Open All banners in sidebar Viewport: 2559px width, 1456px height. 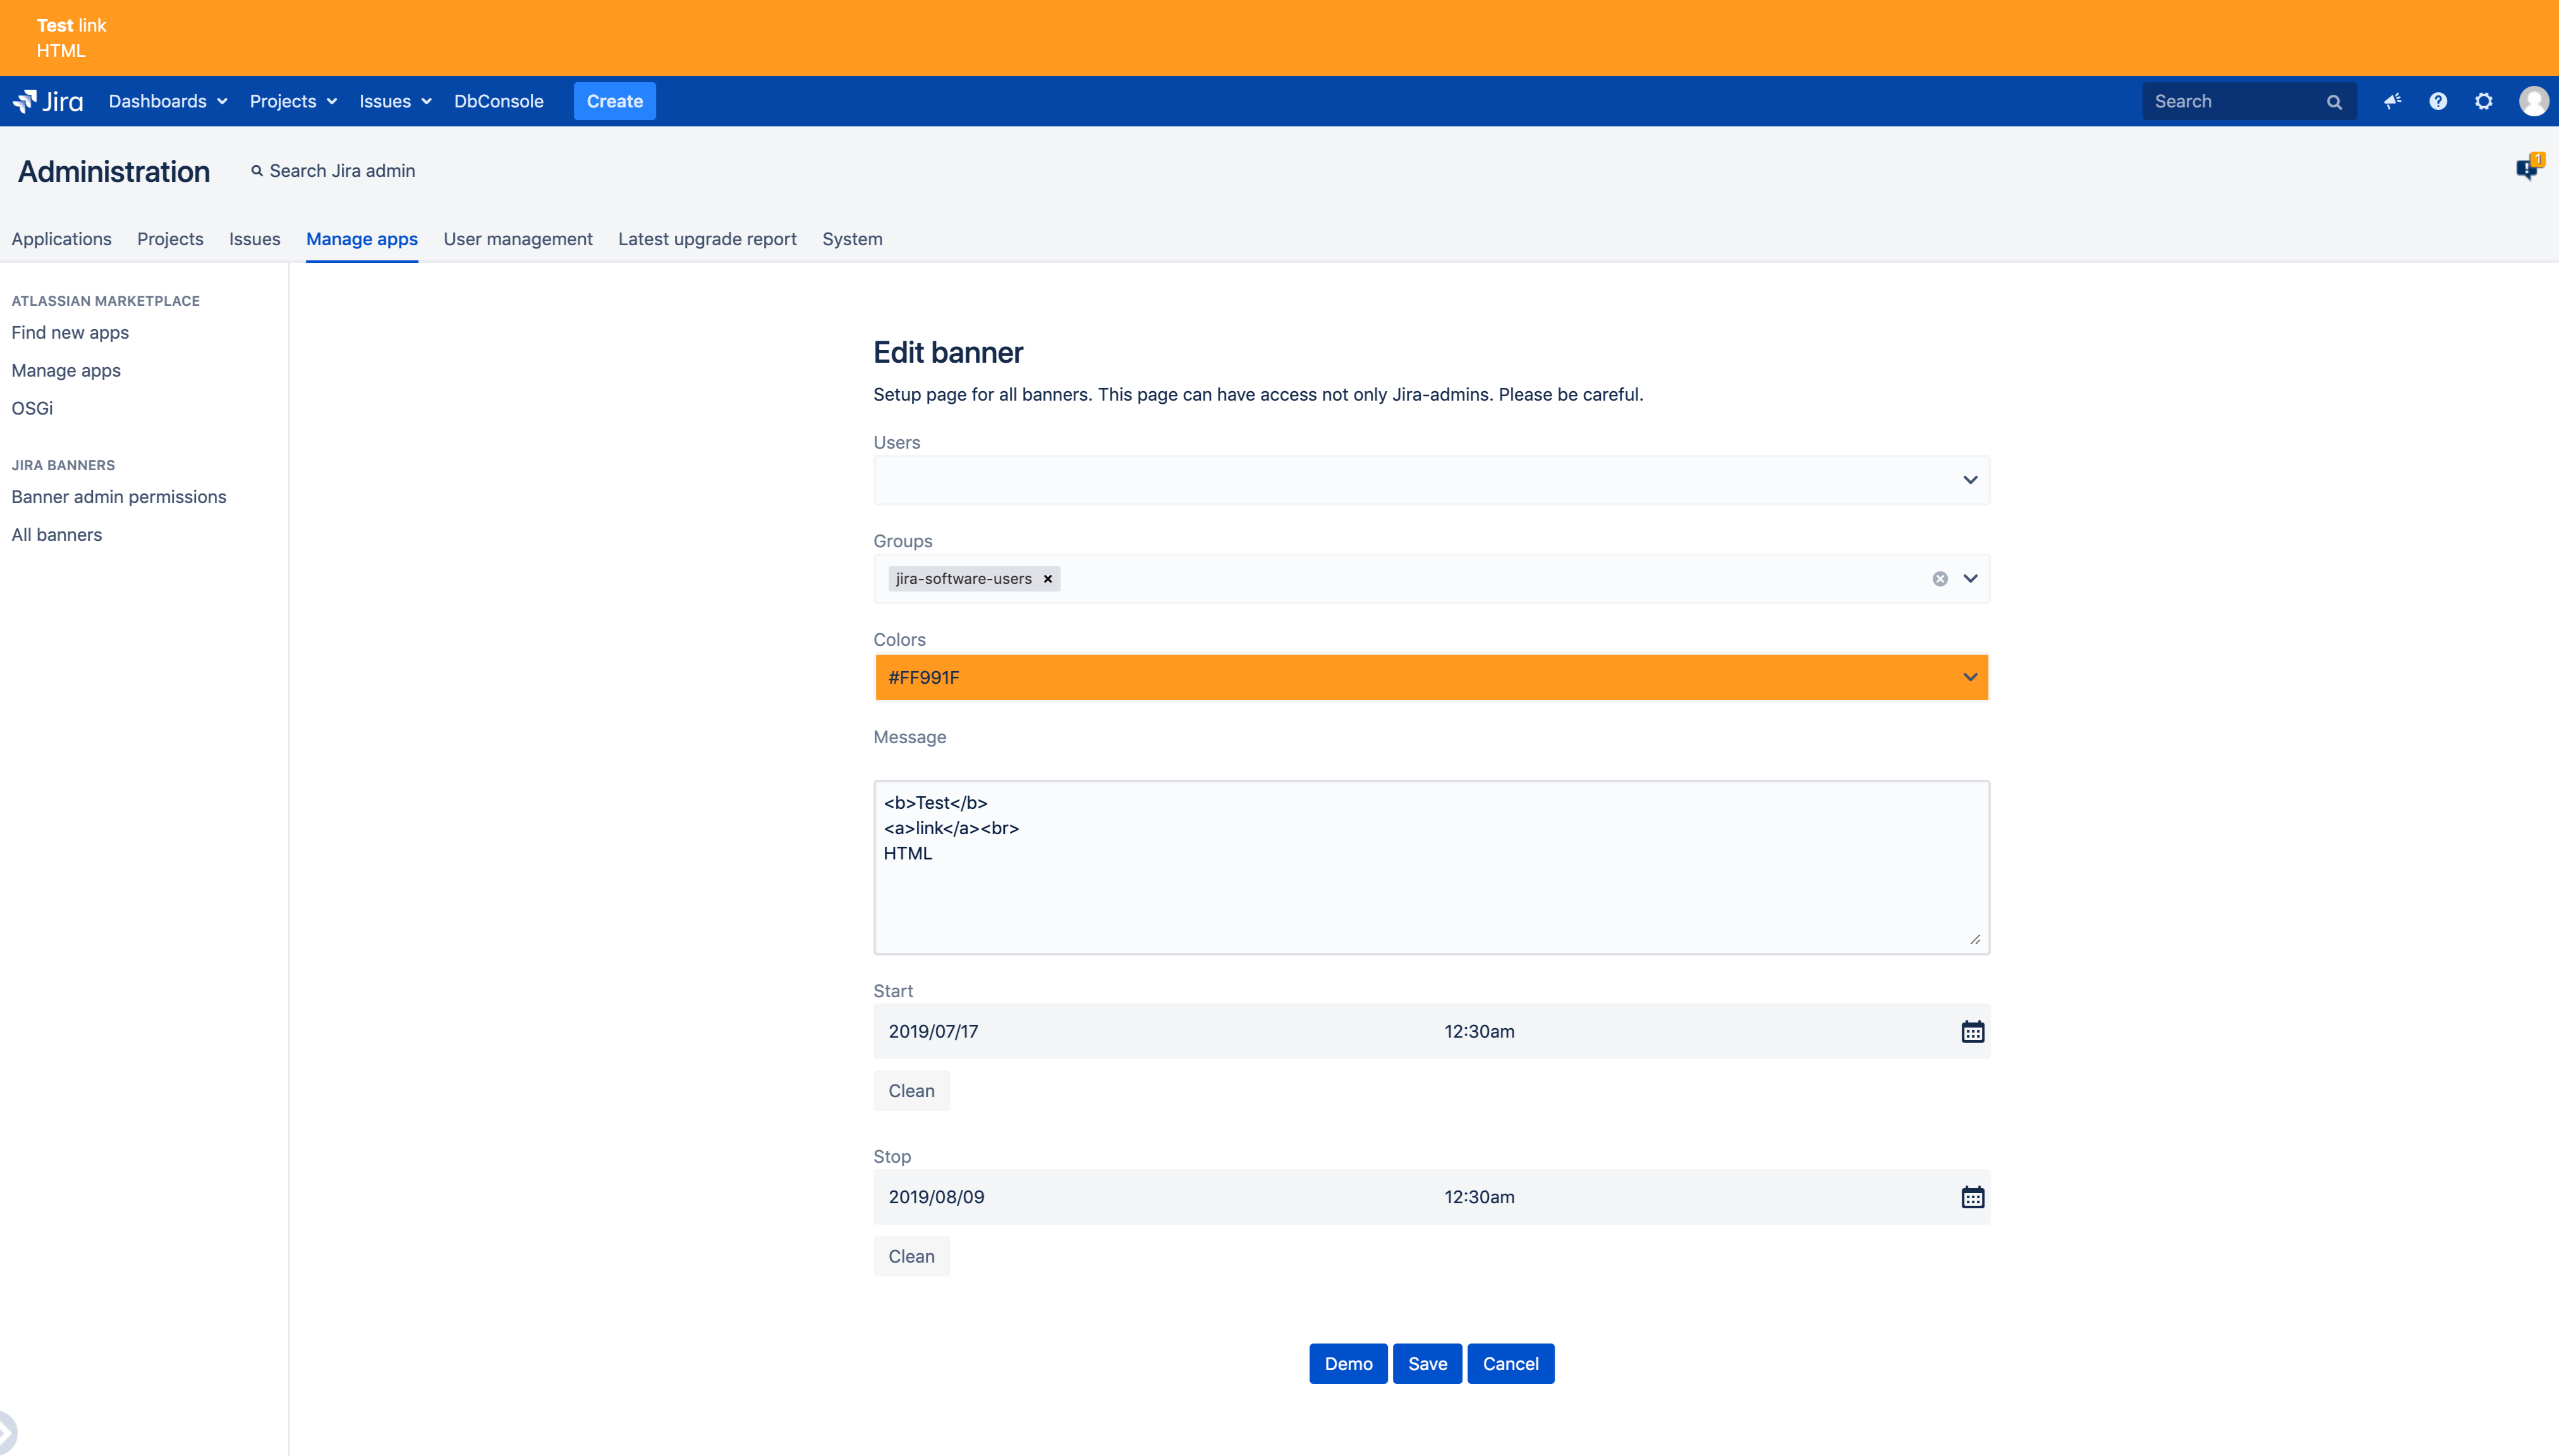[x=57, y=535]
